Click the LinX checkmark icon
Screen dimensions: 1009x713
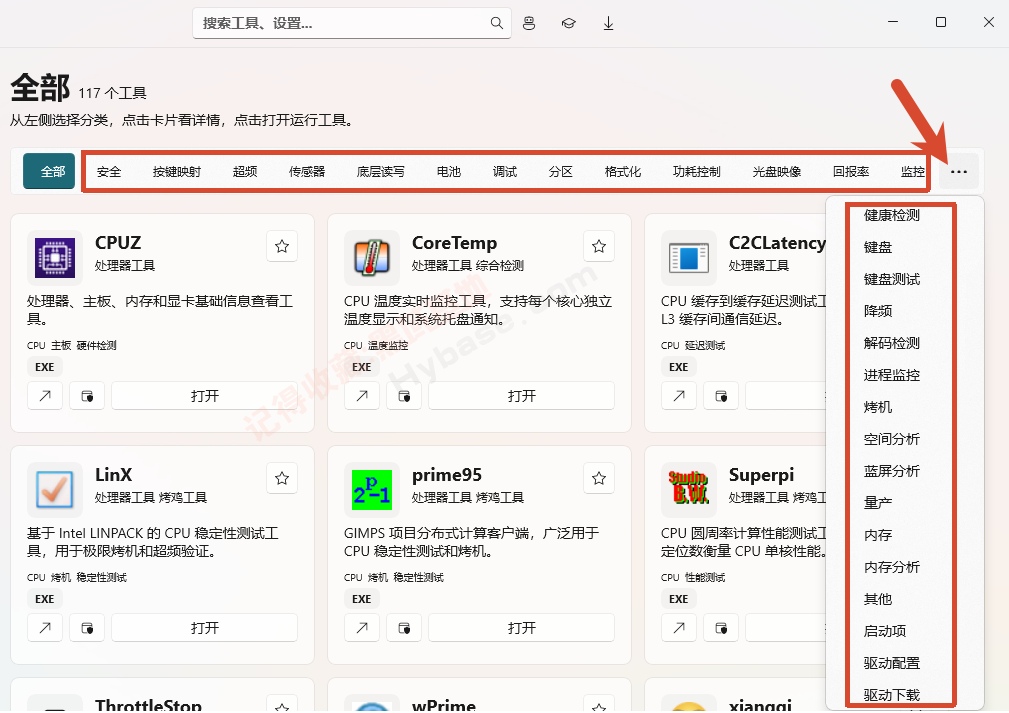(x=55, y=490)
